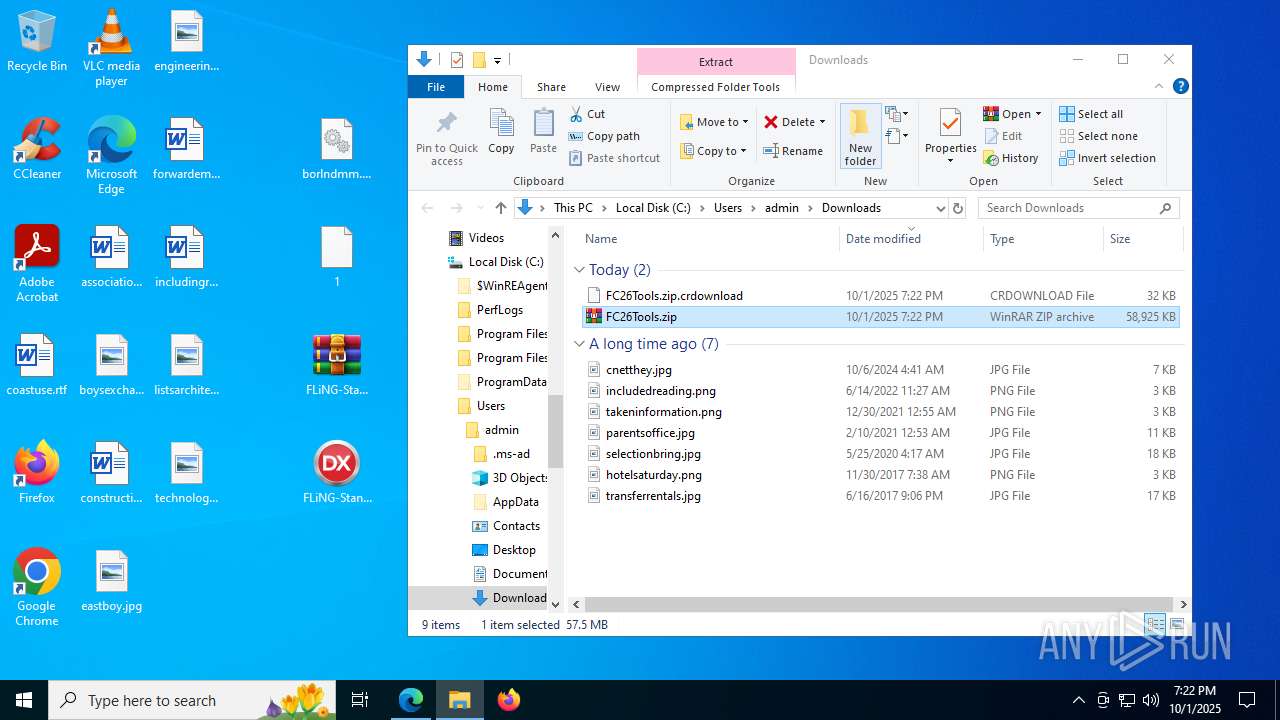Click Type here to search box
This screenshot has width=1280, height=720.
pyautogui.click(x=193, y=700)
